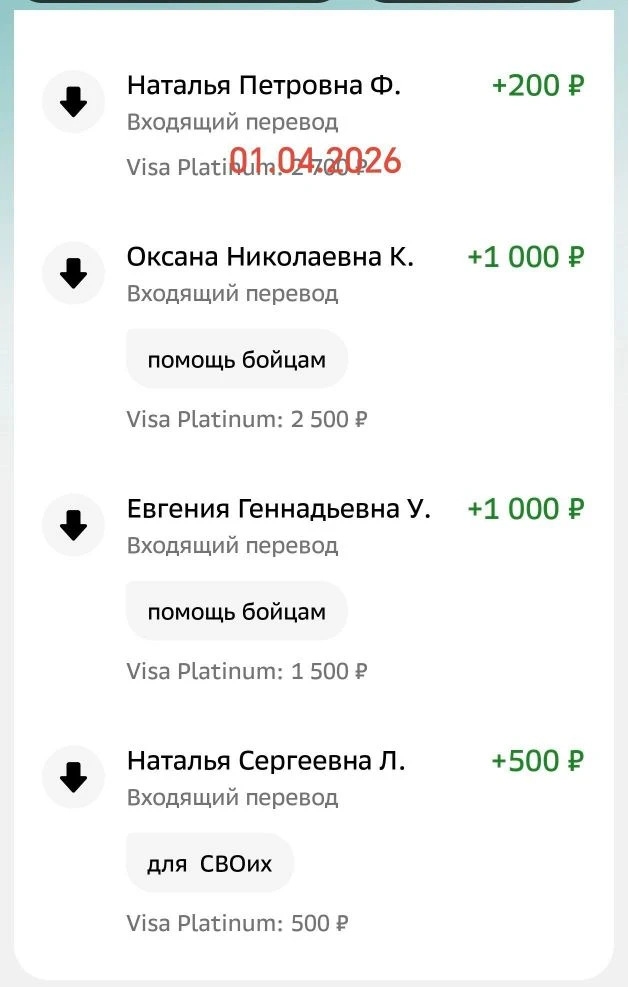The image size is (628, 987).
Task: Tap the +1 000 ₽ amount from Евгения
Action: click(525, 509)
